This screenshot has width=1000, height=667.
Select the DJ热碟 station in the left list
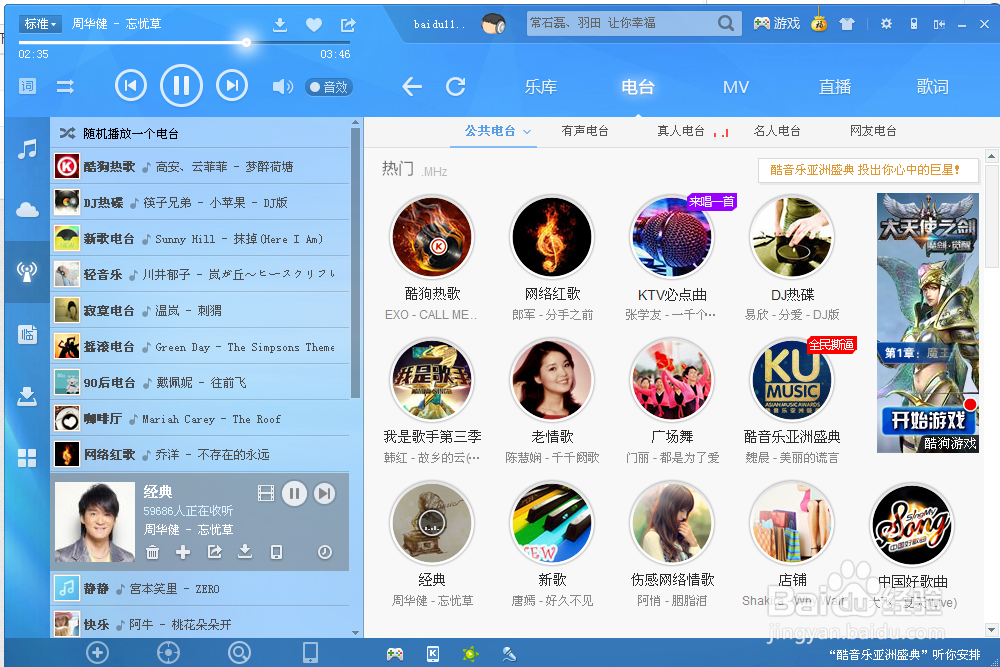pyautogui.click(x=200, y=203)
